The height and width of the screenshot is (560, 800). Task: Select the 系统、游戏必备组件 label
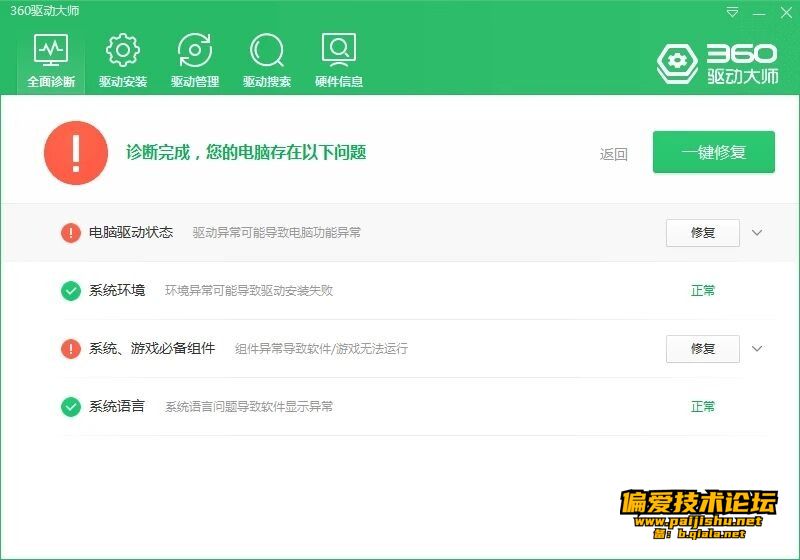tap(152, 348)
